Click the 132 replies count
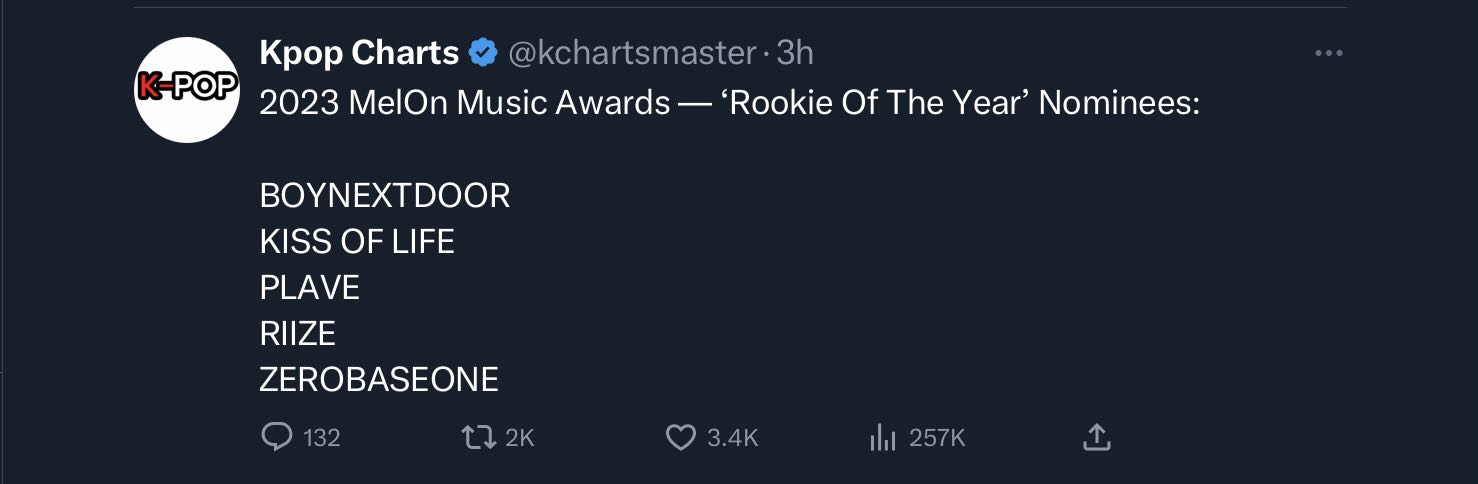Viewport: 1478px width, 484px height. (x=321, y=438)
